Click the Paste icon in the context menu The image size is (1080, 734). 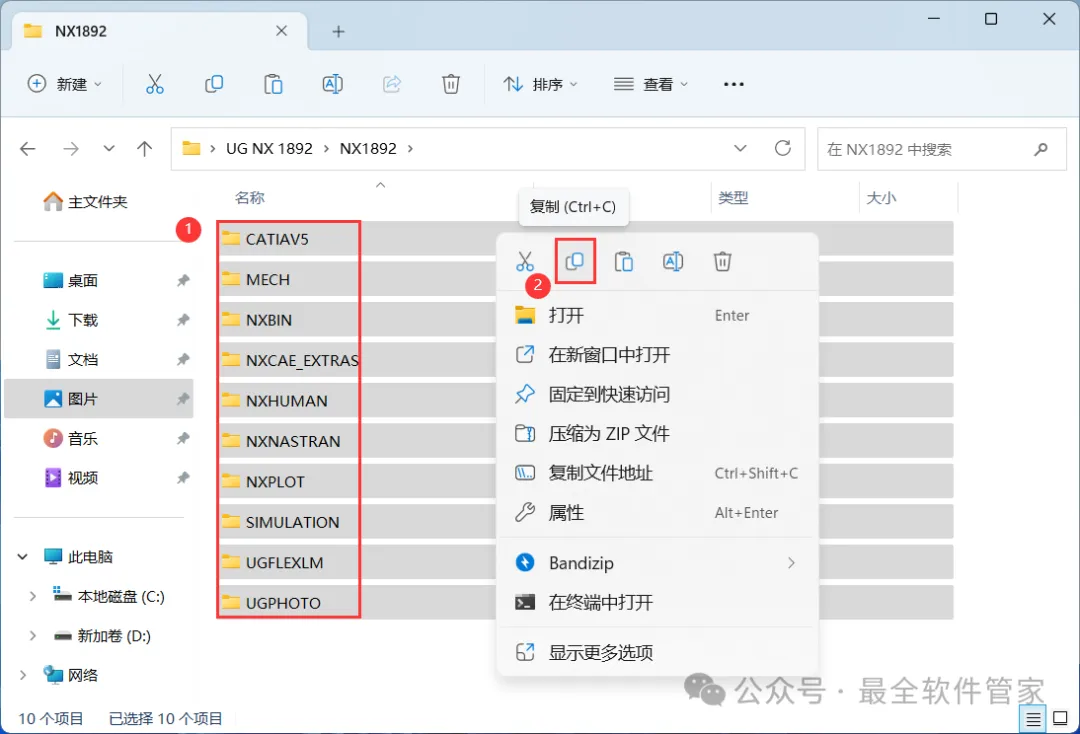(624, 262)
